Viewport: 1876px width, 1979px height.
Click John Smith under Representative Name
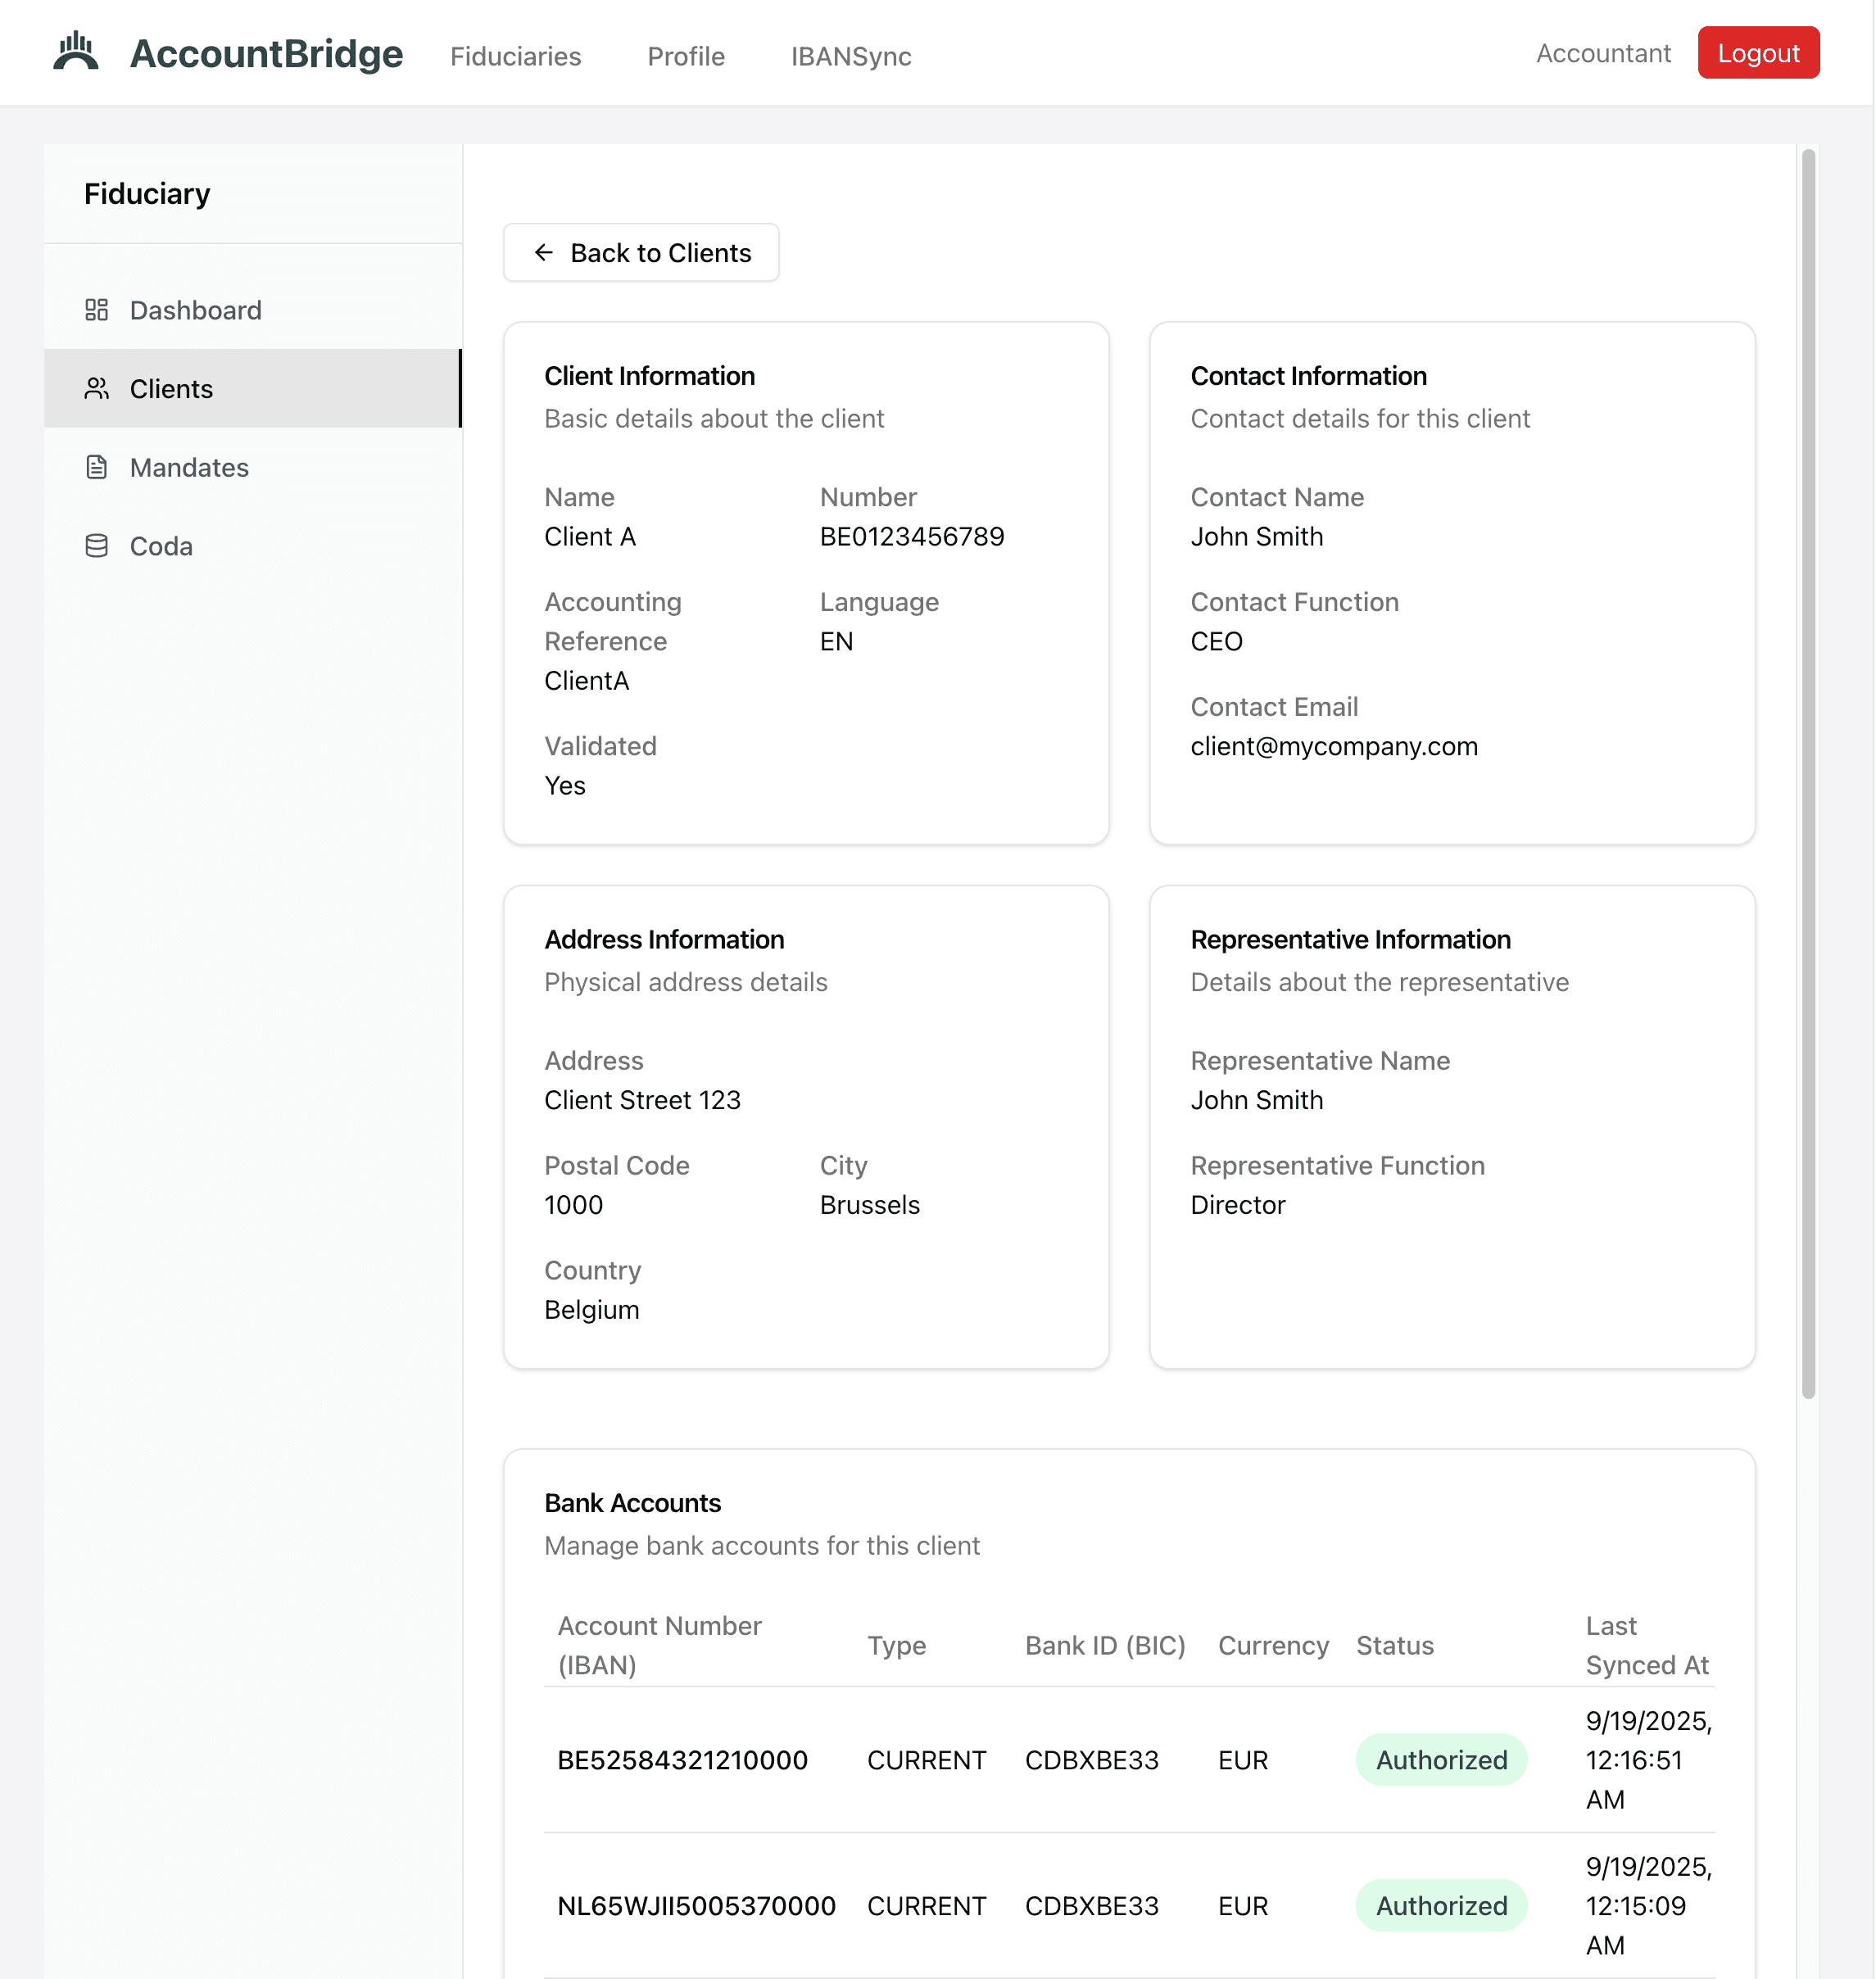1256,1100
